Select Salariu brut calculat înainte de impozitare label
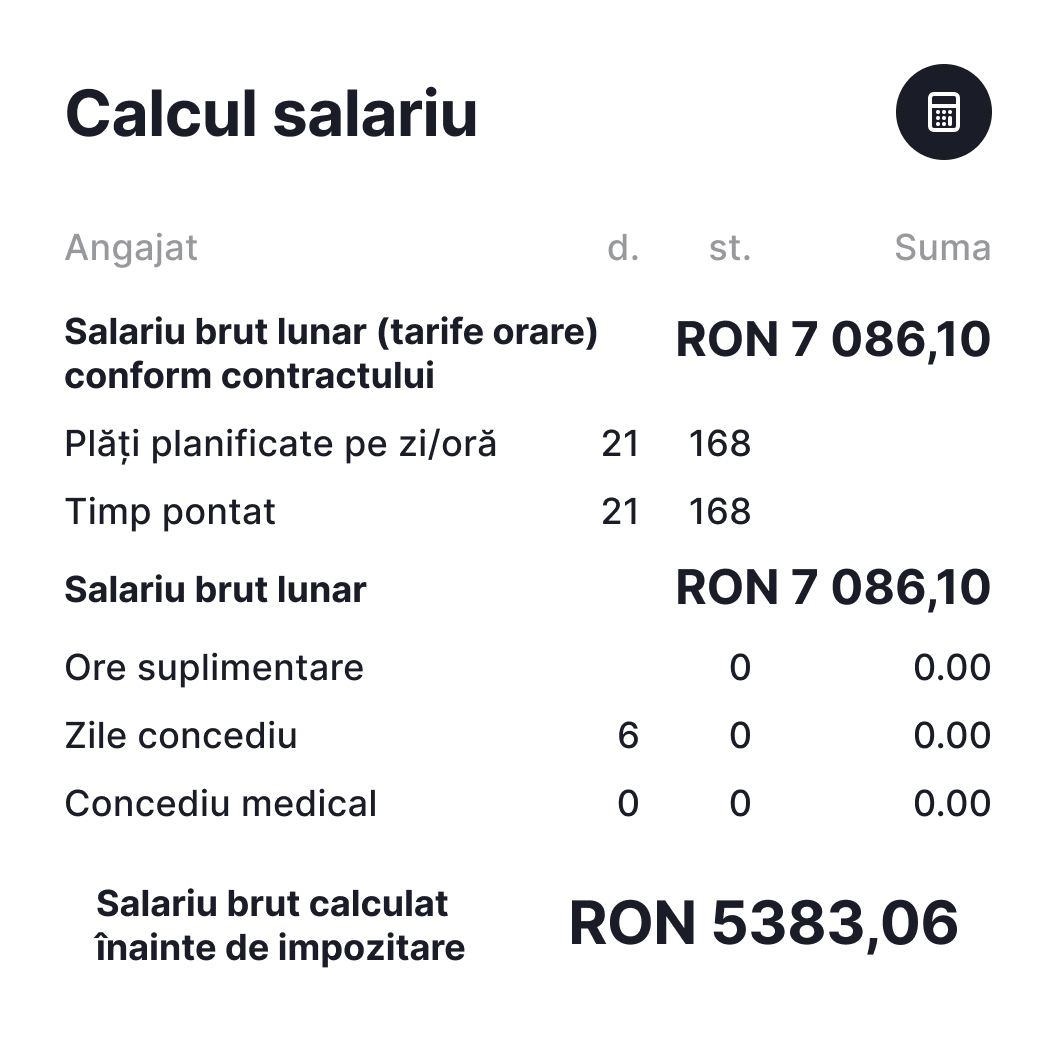Screen dimensions: 1056x1064 280,925
